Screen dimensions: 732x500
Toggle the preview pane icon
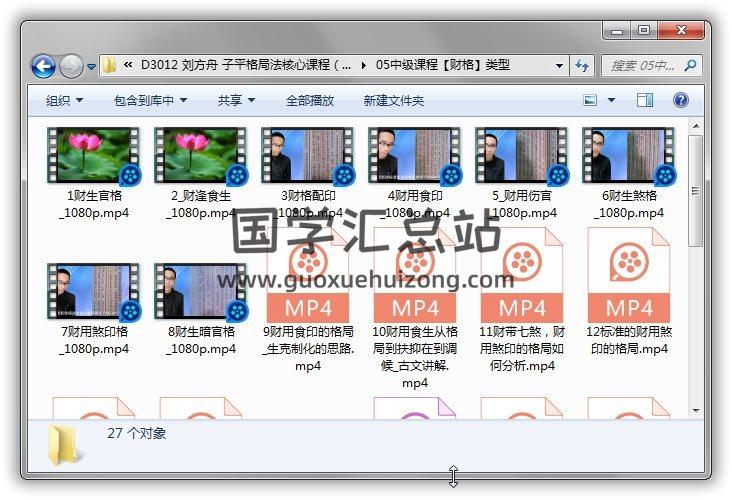click(645, 100)
